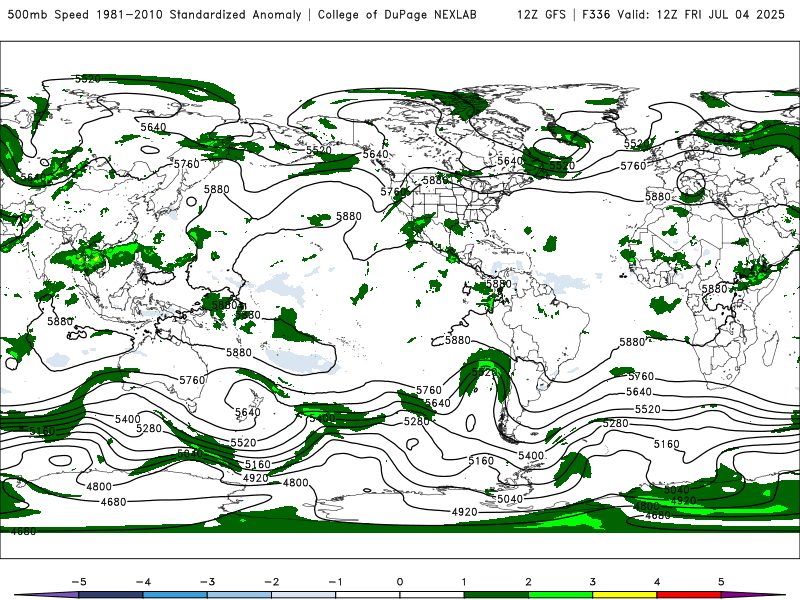Click the dark green 1-to-2 legend swatch
This screenshot has height=600, width=800.
coord(496,595)
